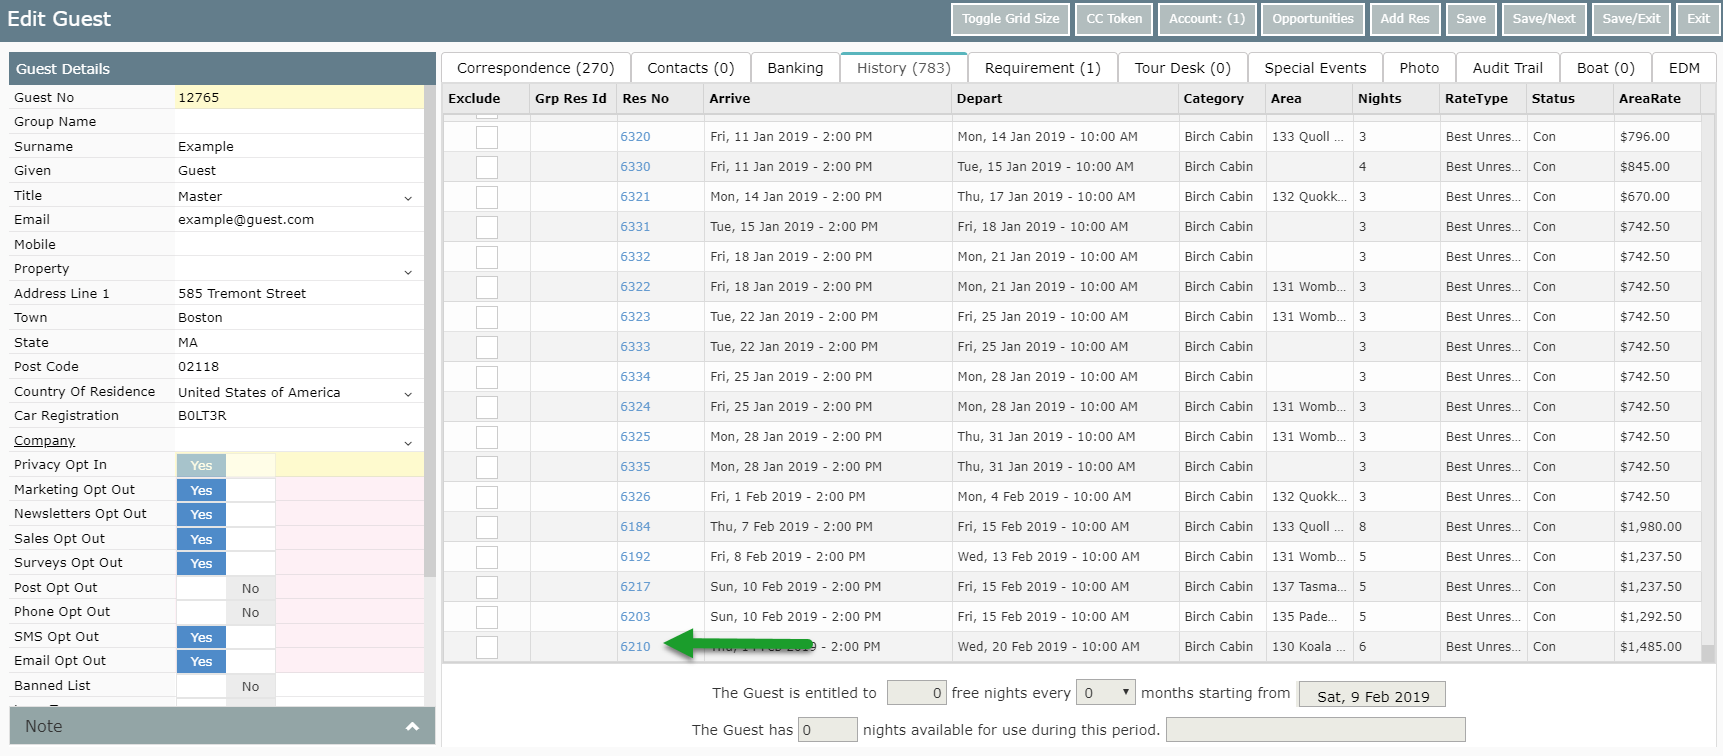Toggle Phone Opt Out switch
This screenshot has height=756, width=1723.
click(226, 612)
